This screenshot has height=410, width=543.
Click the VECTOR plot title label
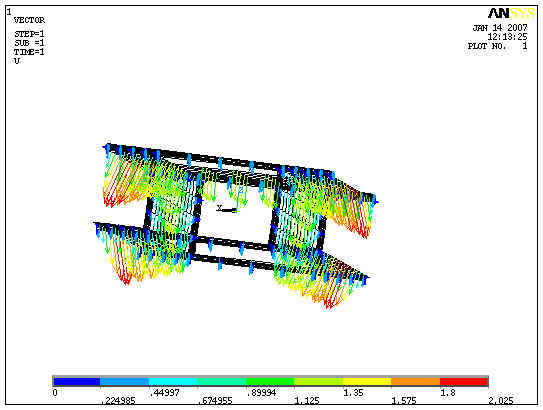click(29, 20)
